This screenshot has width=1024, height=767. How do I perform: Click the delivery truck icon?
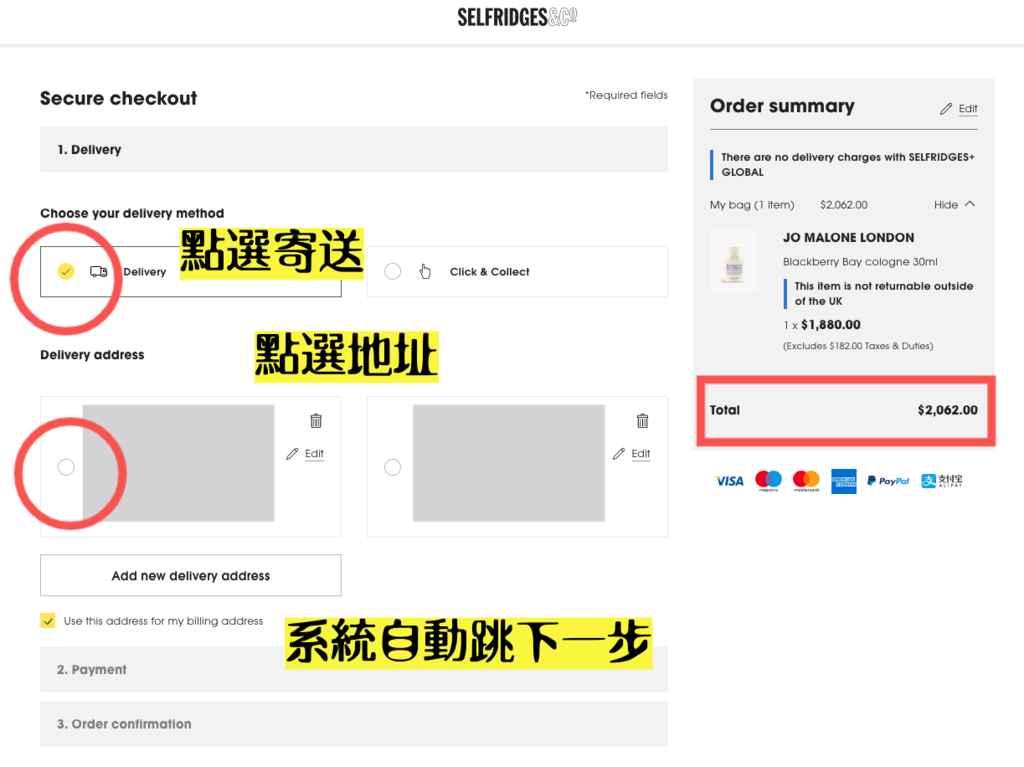click(x=99, y=272)
